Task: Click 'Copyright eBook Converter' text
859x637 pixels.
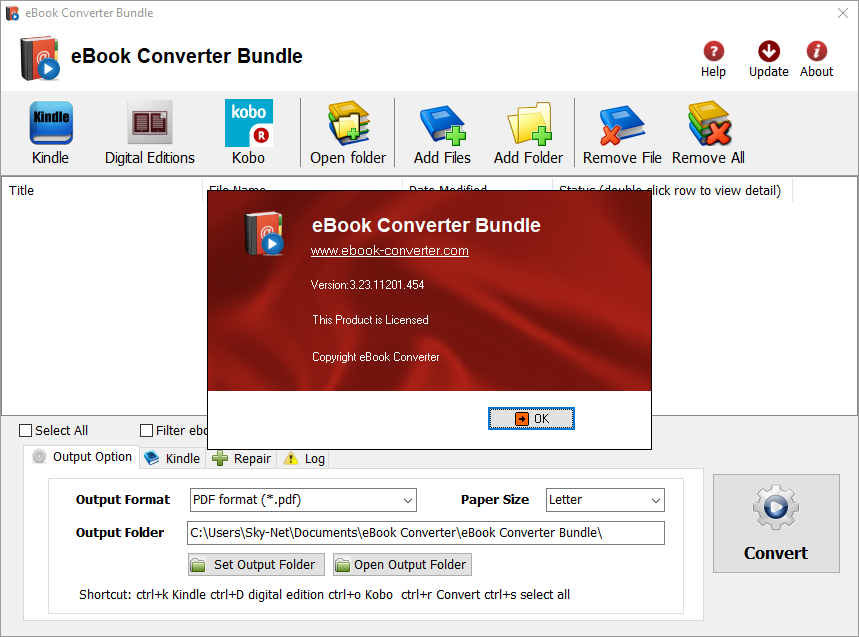Action: tap(376, 357)
